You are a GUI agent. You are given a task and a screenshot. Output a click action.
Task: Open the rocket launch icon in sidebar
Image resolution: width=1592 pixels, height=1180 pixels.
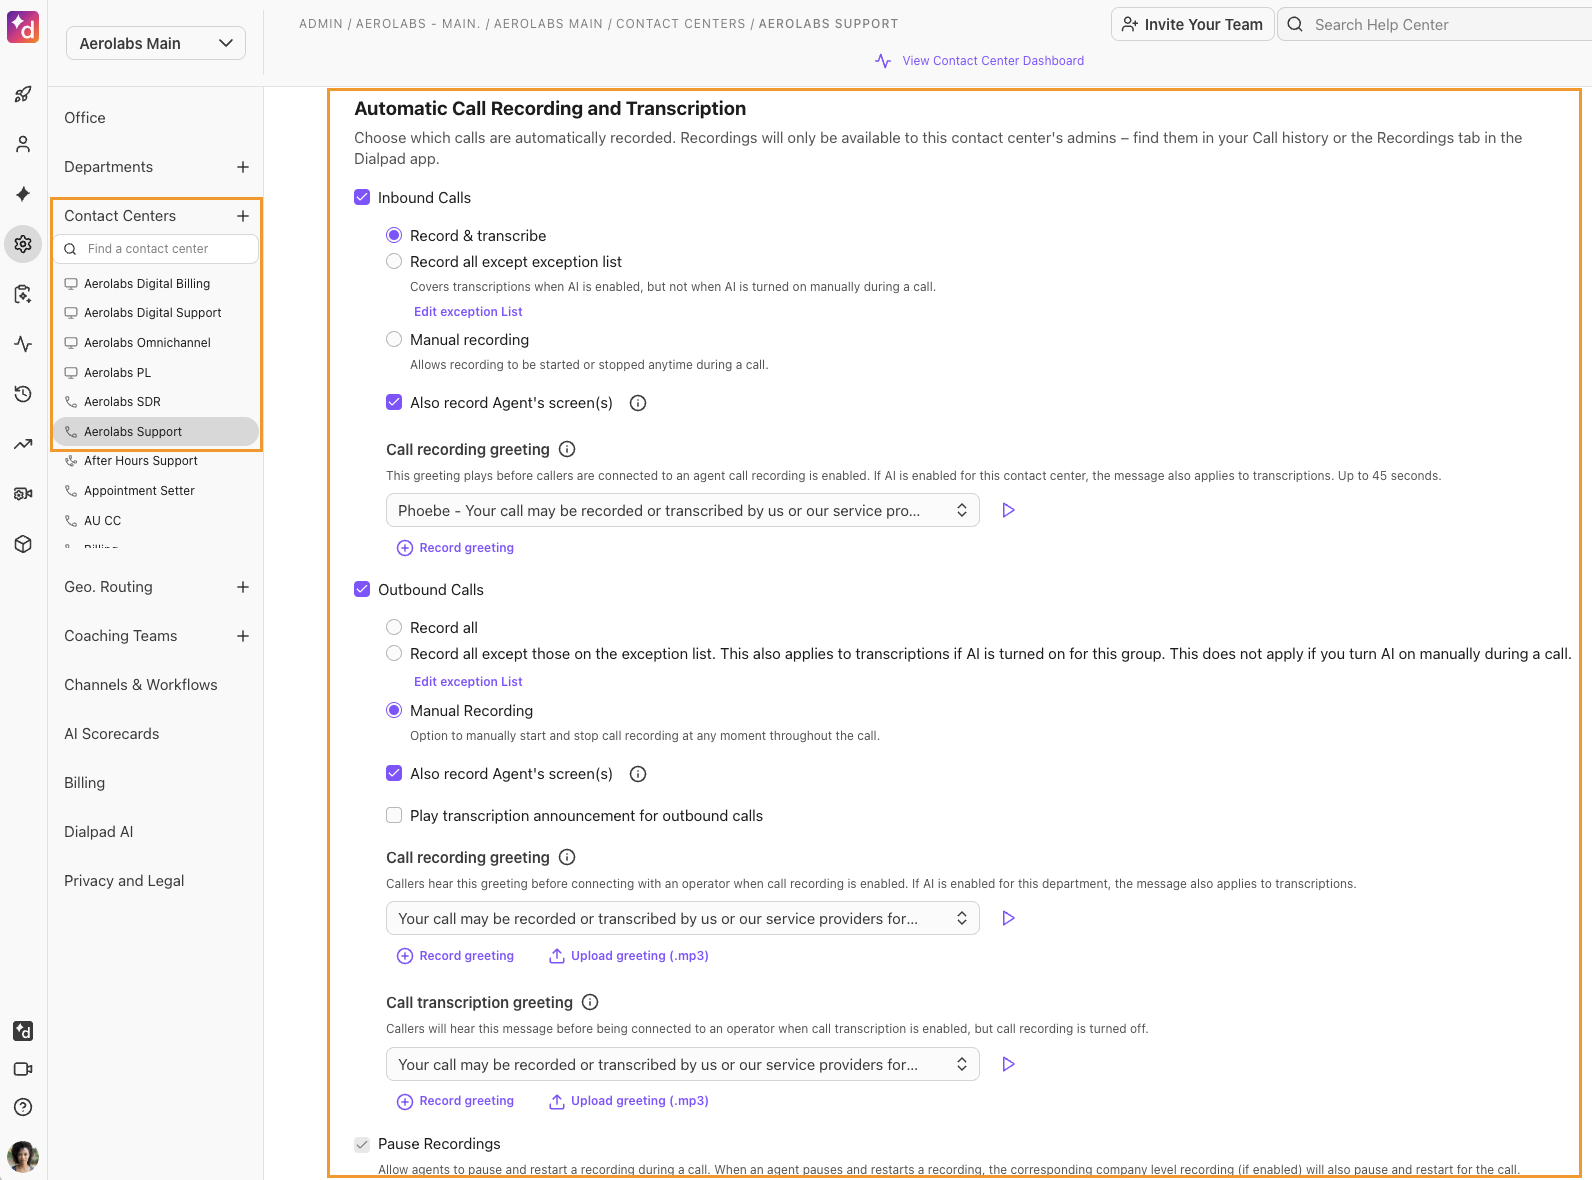(23, 95)
